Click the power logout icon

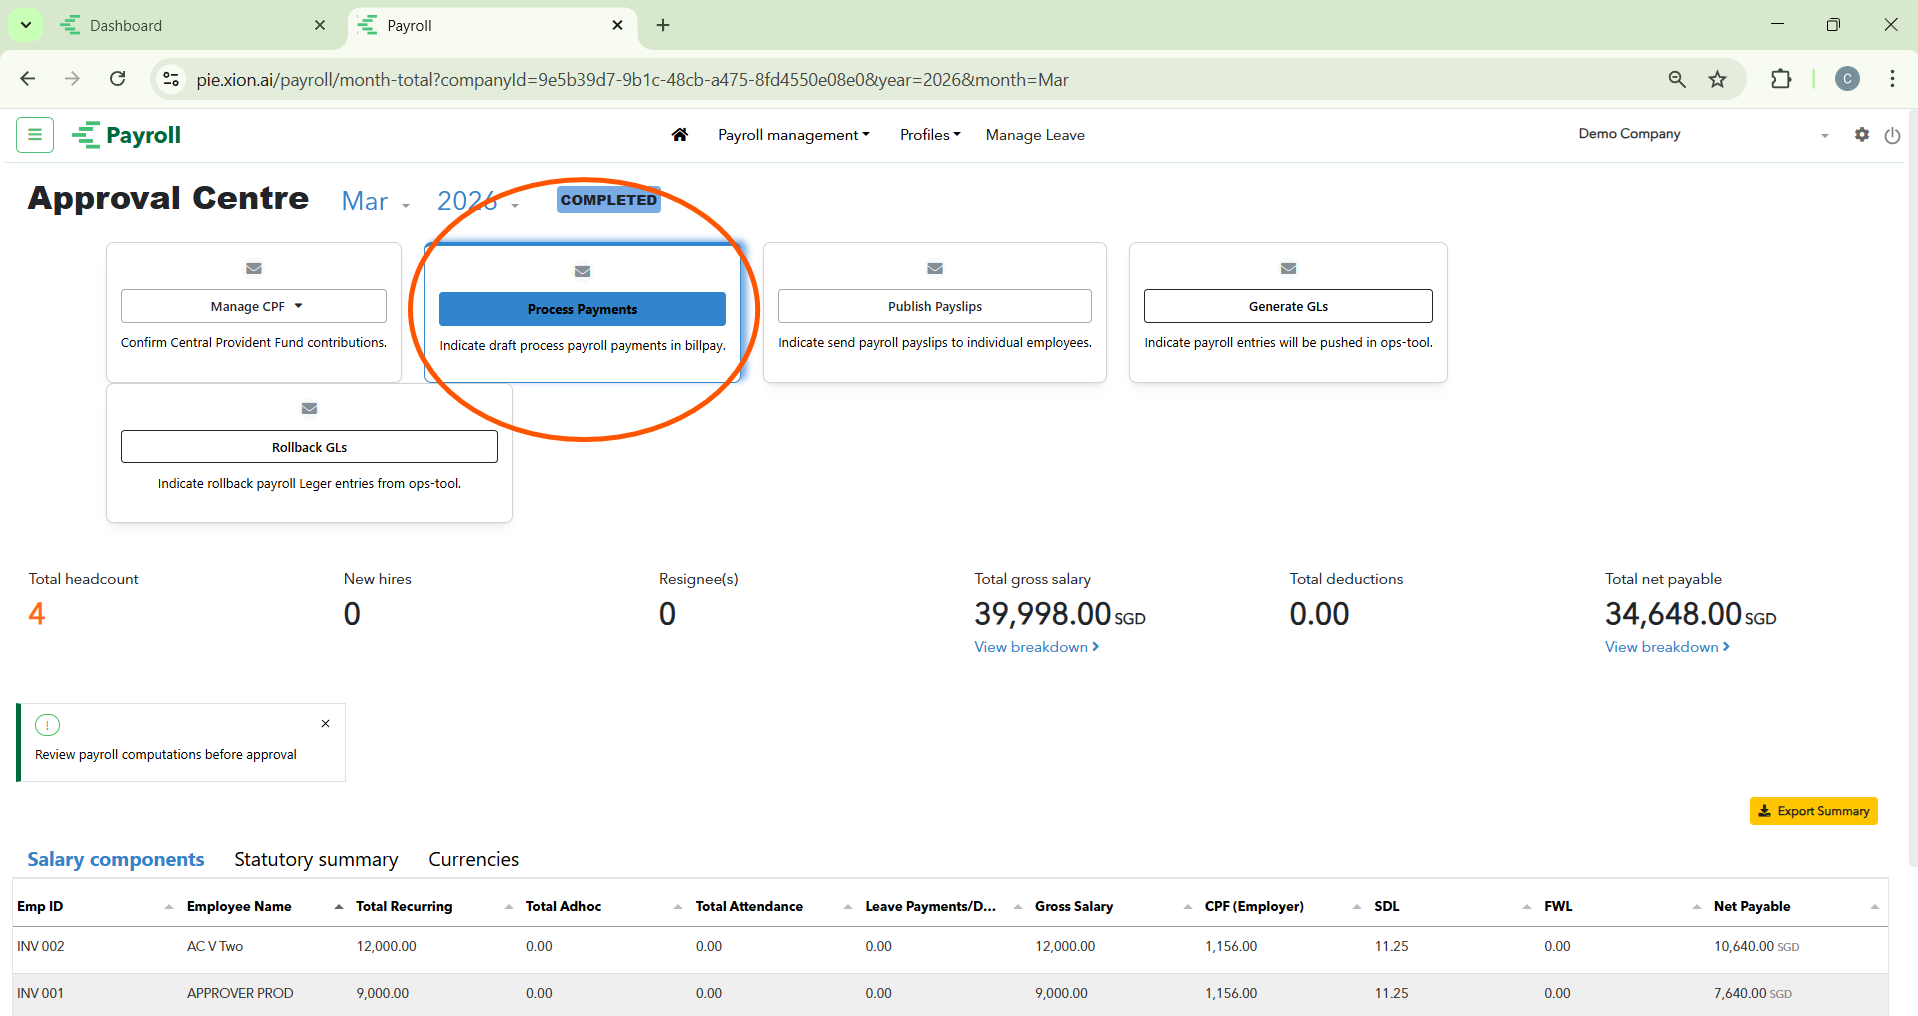1892,135
